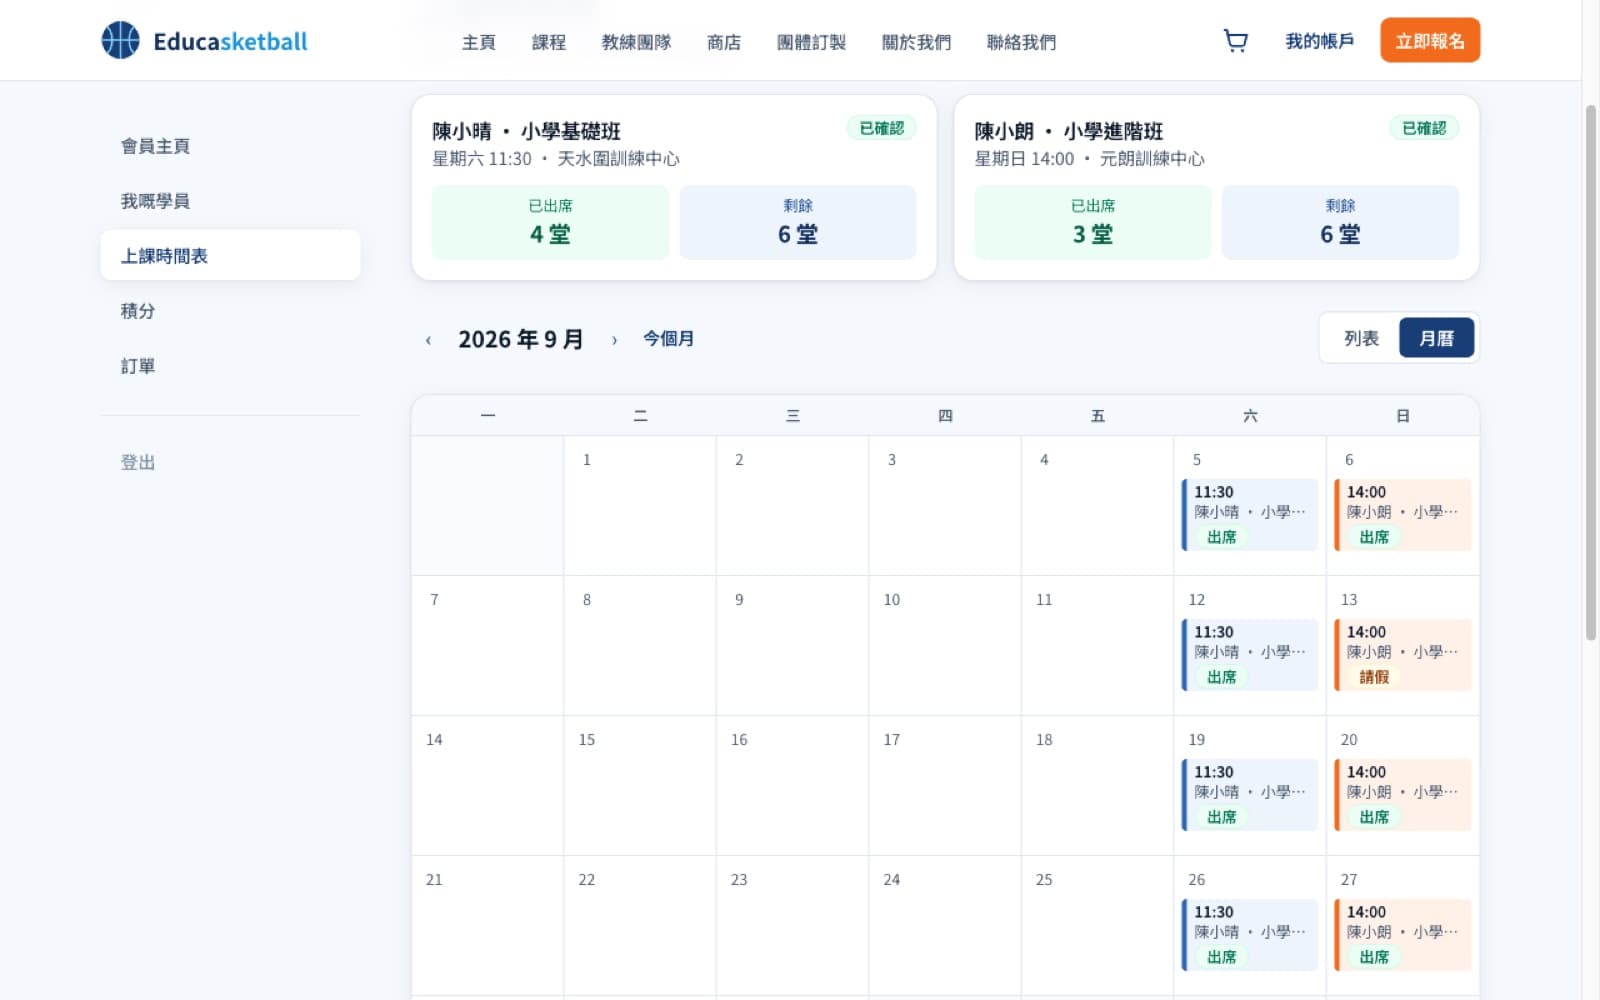Screen dimensions: 1600x1000
Task: Click the 立即報名 button
Action: 1430,40
